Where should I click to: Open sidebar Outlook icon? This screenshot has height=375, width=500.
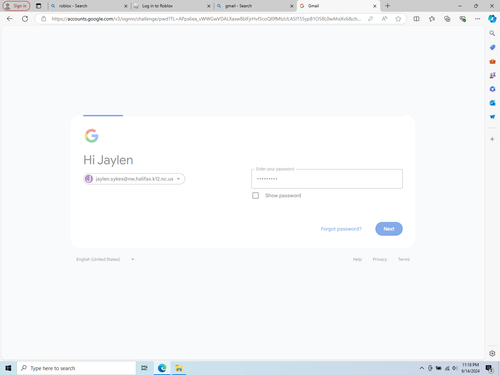tap(492, 103)
